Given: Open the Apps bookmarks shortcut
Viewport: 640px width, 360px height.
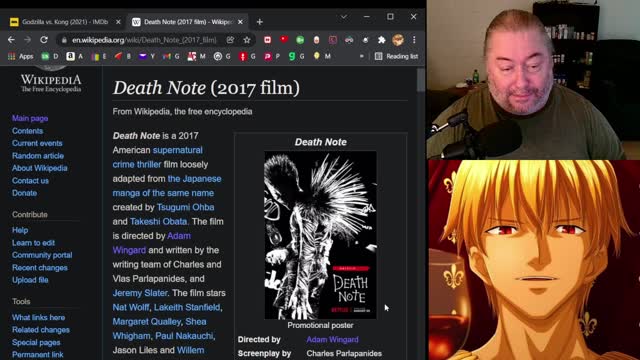Looking at the screenshot, I should click(21, 56).
